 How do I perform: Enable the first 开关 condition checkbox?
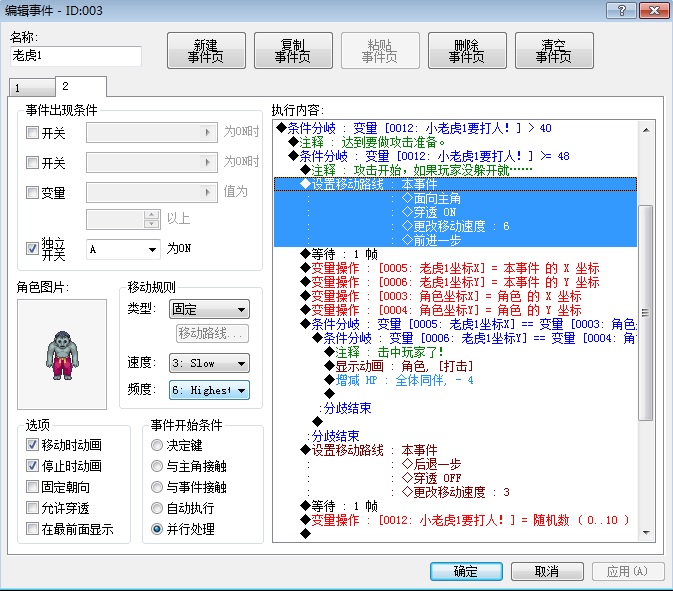33,133
